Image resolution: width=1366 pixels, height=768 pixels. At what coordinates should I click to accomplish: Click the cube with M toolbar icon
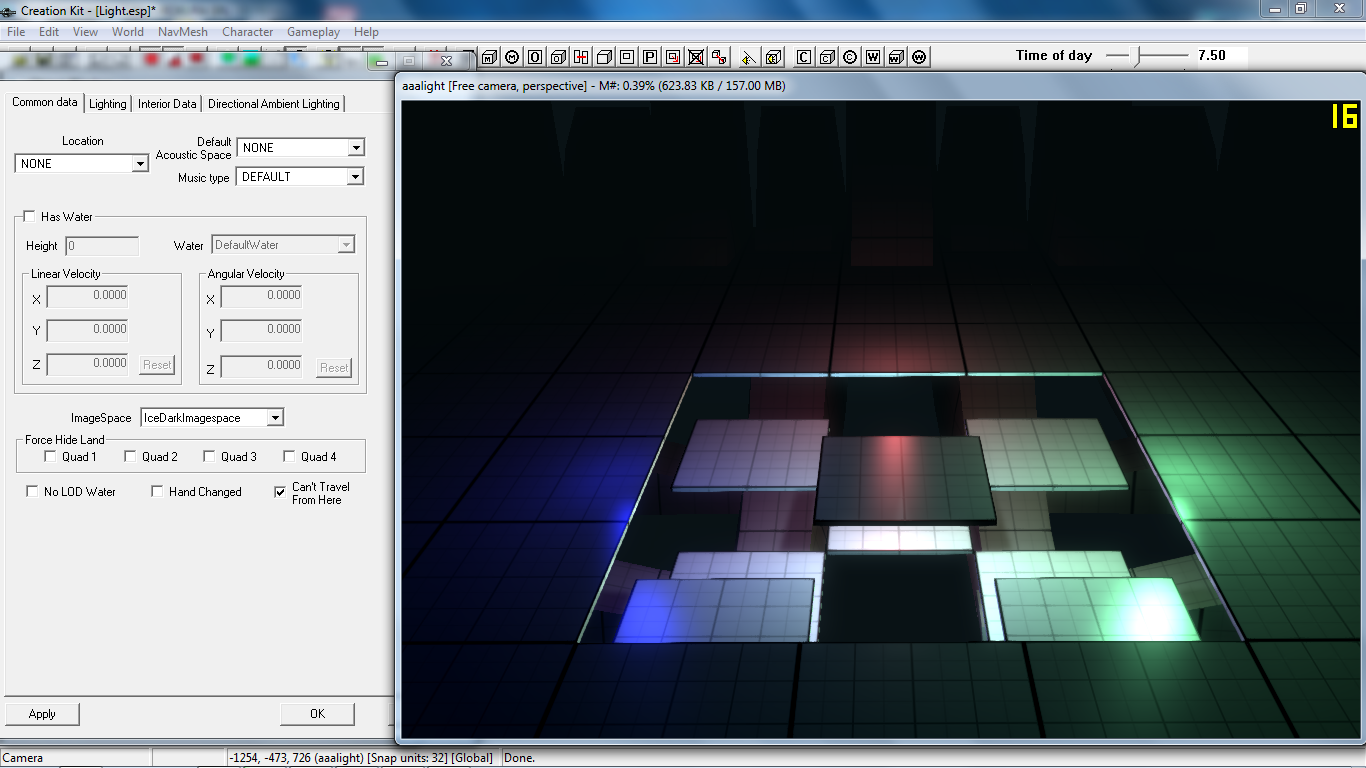pos(489,57)
